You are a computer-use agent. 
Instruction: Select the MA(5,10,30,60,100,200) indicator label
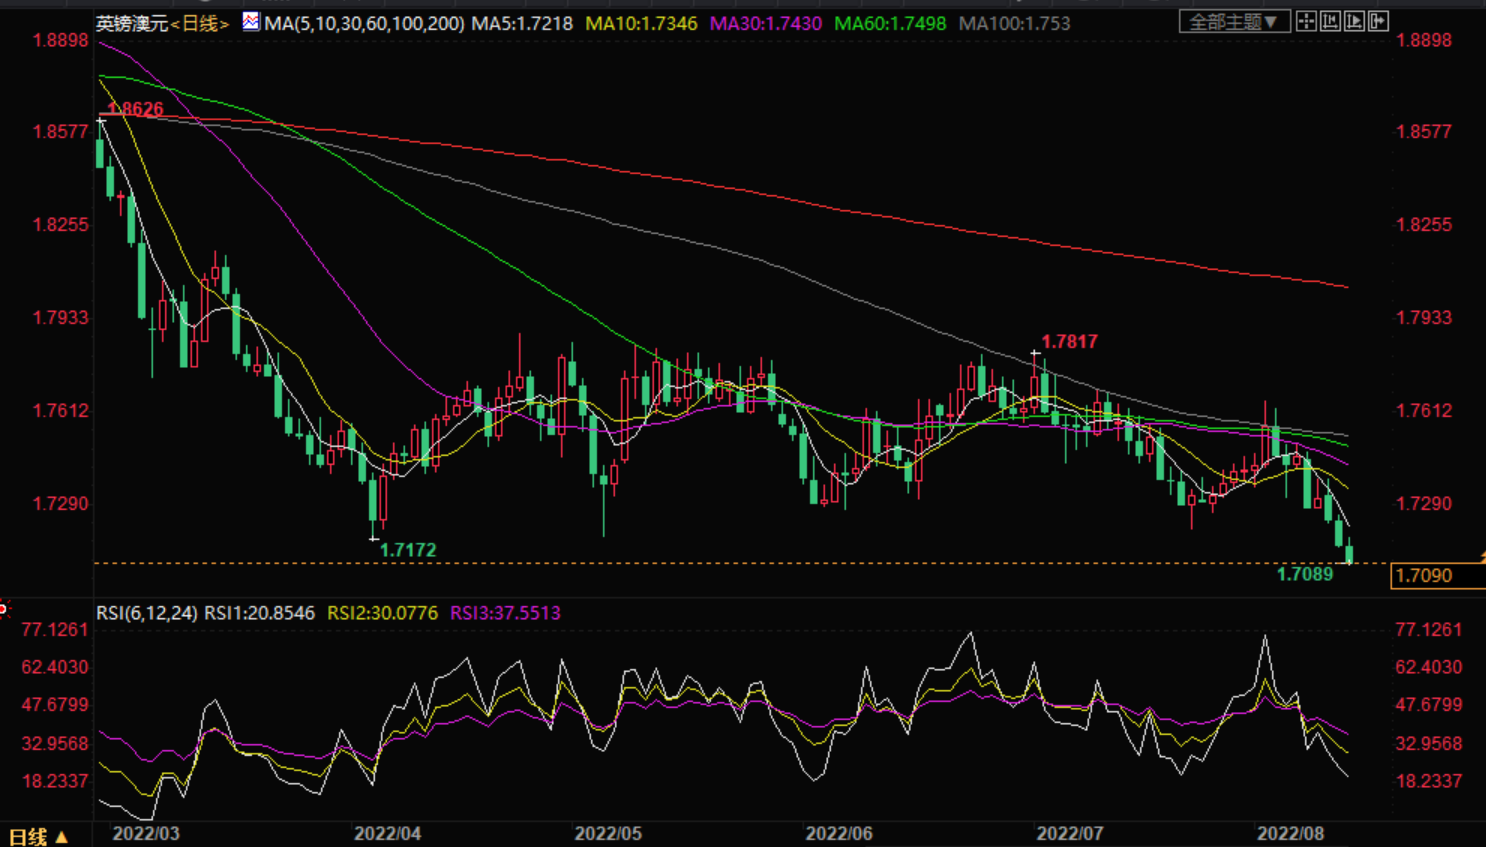[x=364, y=22]
